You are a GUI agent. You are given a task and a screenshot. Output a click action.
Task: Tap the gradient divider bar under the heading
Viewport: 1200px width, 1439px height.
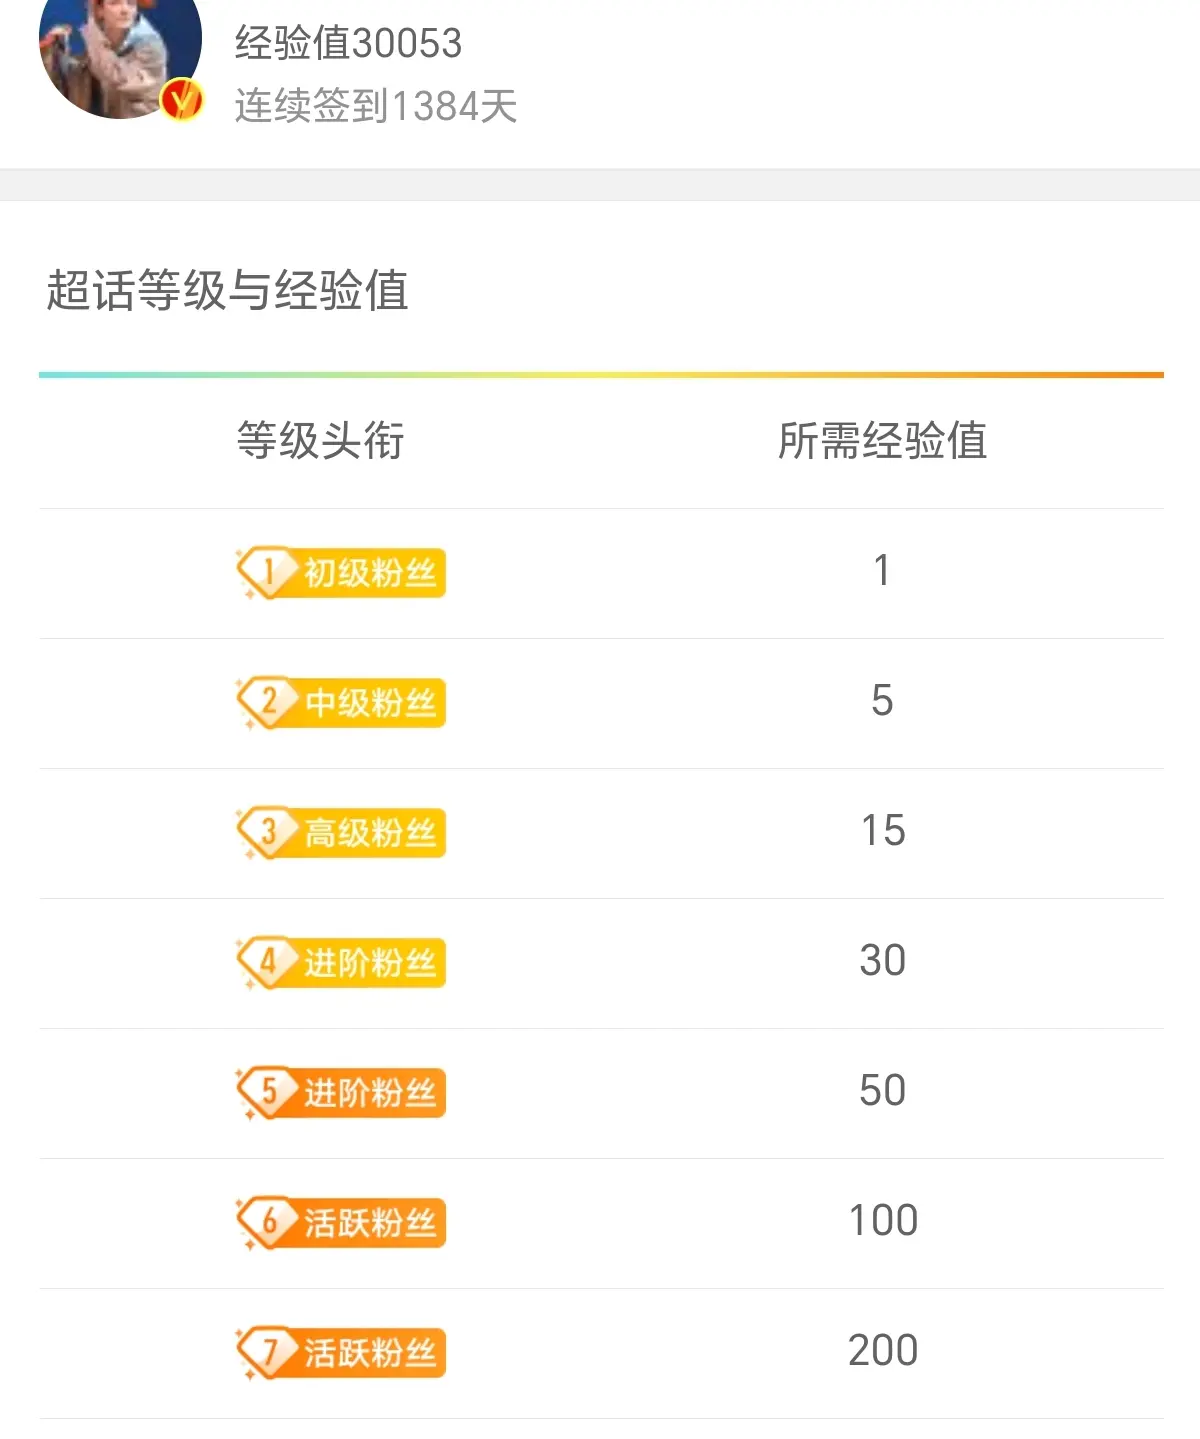(601, 375)
